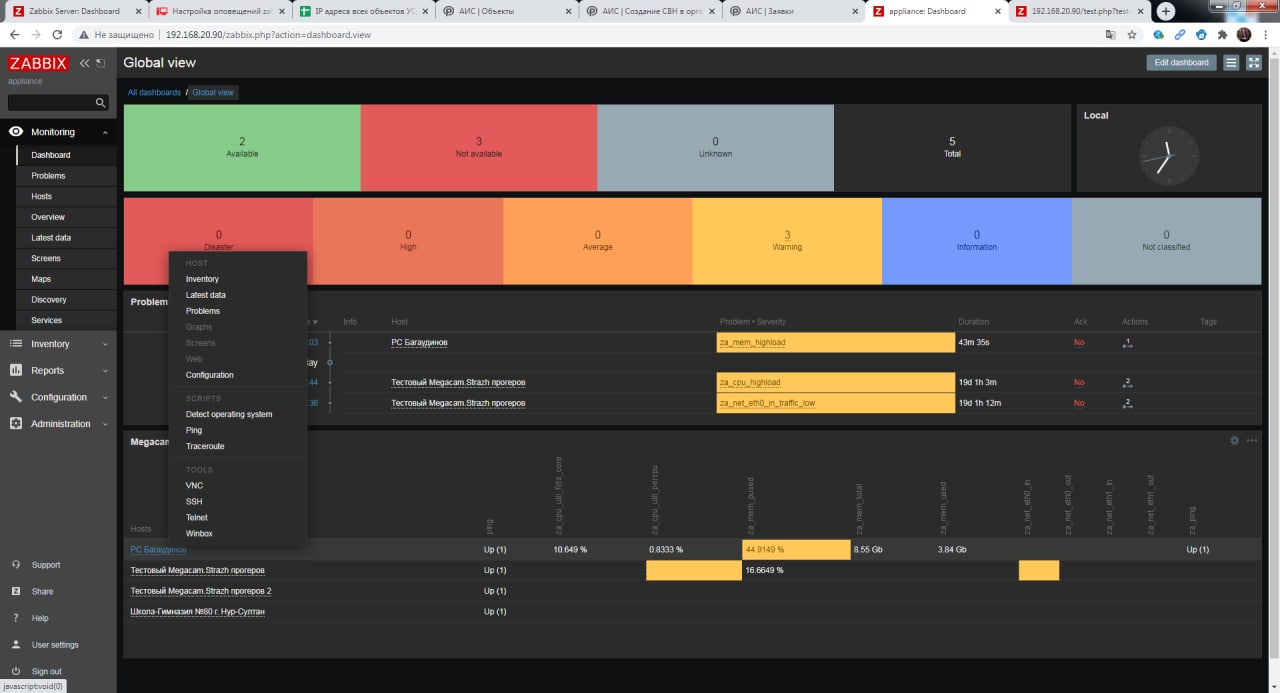
Task: Open All dashboards breadcrumb link
Action: tap(154, 92)
